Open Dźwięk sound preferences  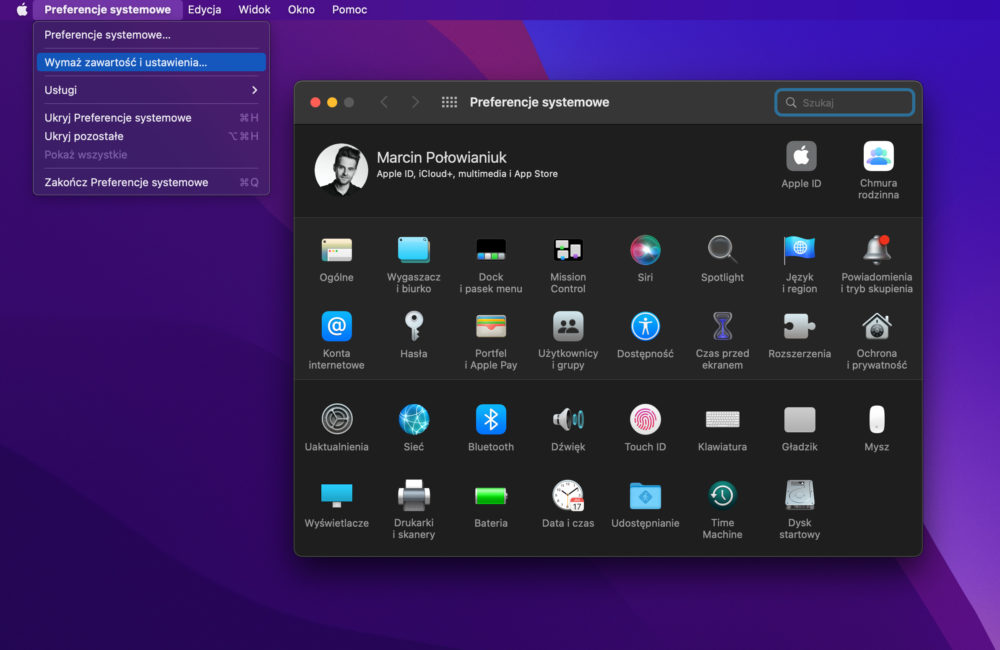coord(568,419)
